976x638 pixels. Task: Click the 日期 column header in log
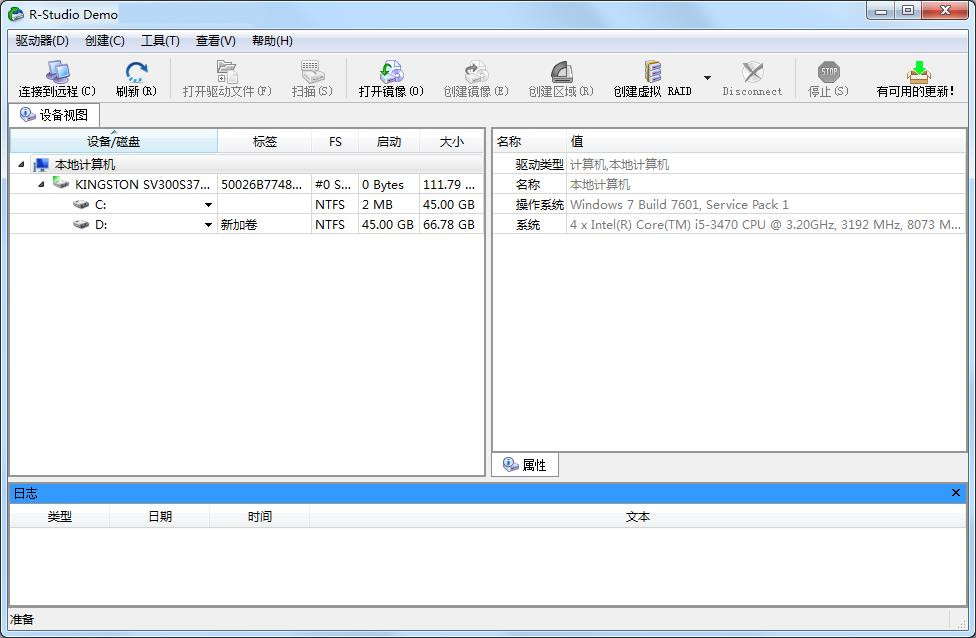coord(160,517)
